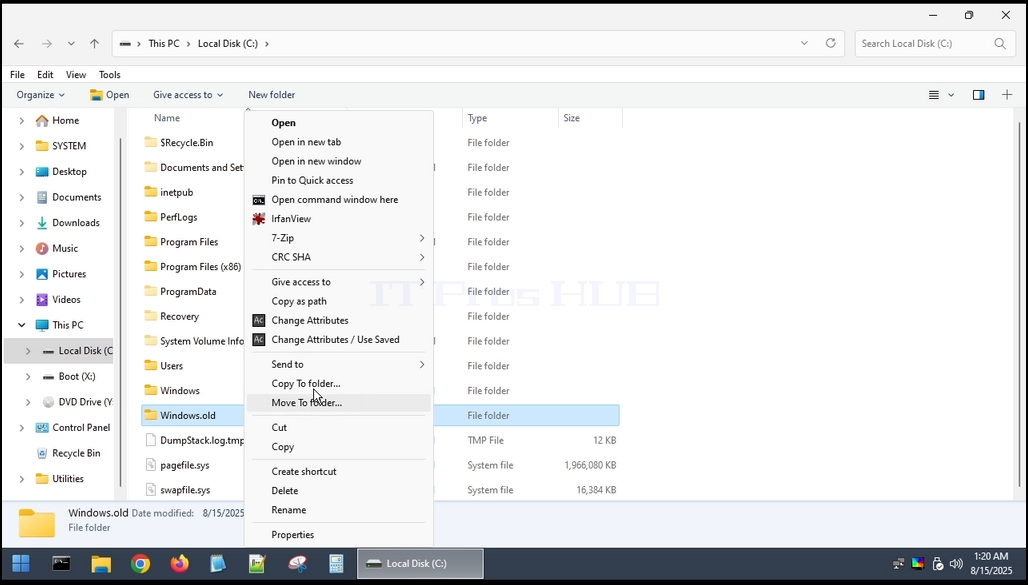1028x585 pixels.
Task: Expand the Give access to toolbar dropdown
Action: (188, 94)
